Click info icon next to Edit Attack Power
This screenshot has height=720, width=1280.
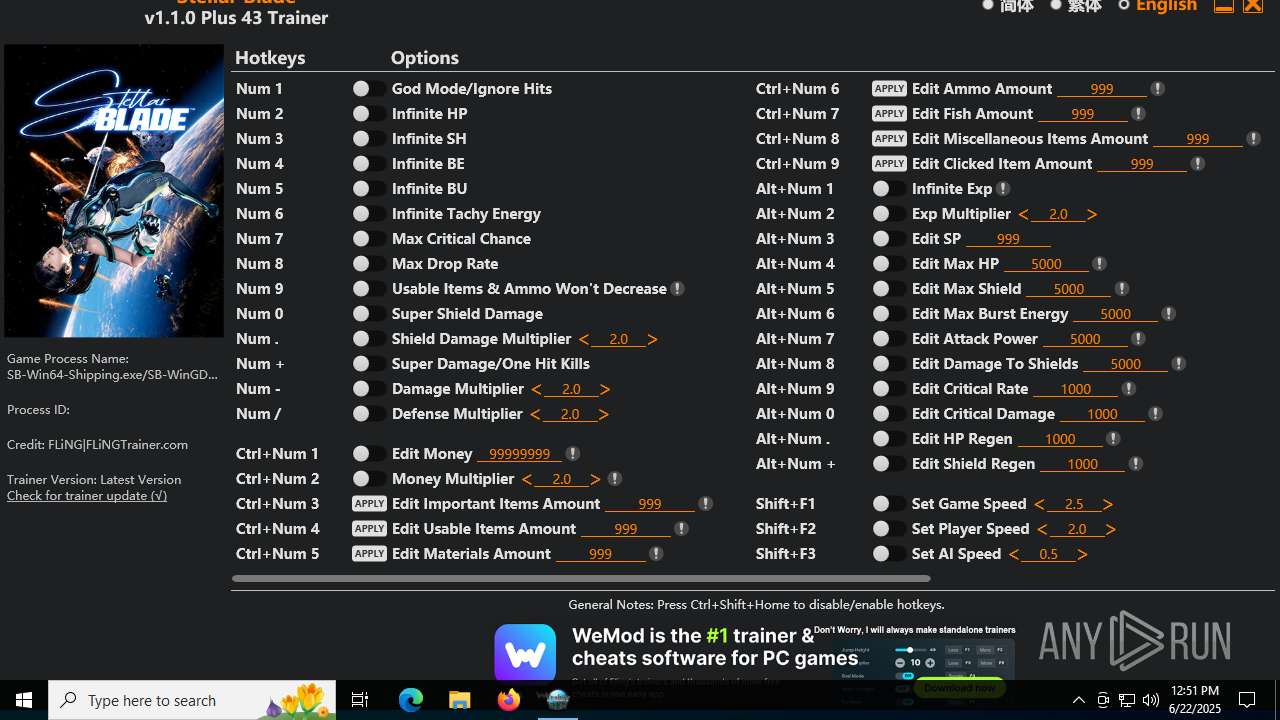click(x=1137, y=339)
